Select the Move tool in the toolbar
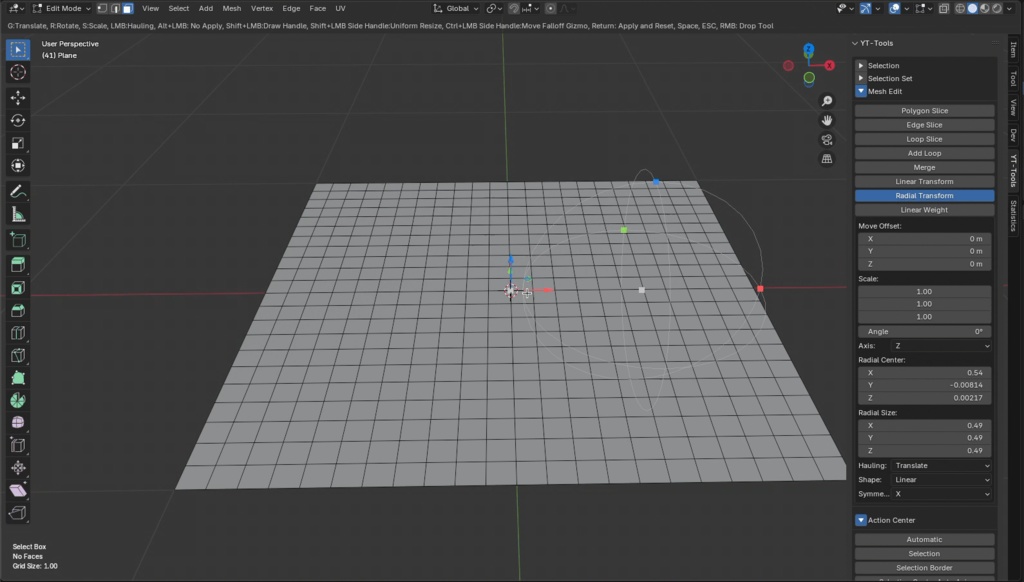The width and height of the screenshot is (1024, 582). click(17, 98)
